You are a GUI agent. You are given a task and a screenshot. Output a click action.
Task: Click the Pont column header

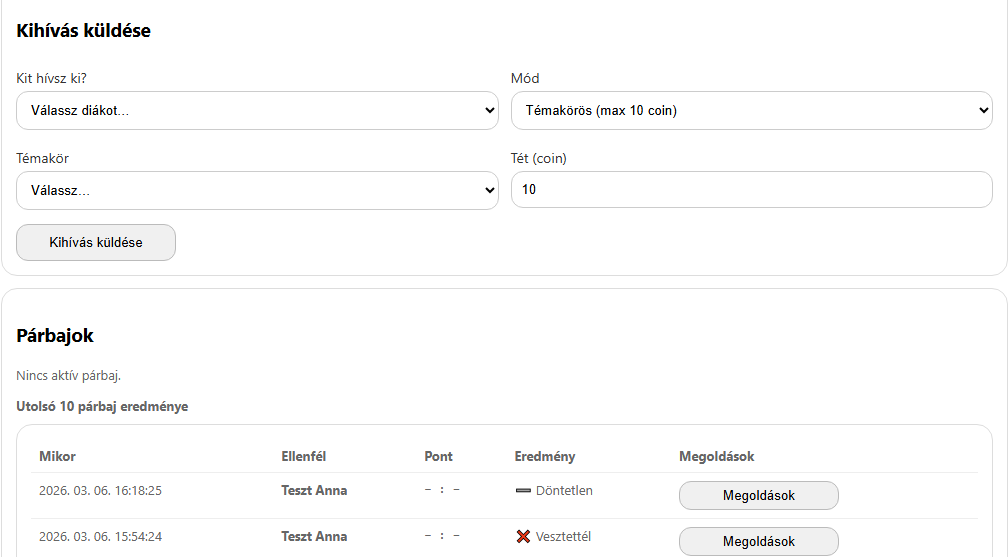[438, 456]
